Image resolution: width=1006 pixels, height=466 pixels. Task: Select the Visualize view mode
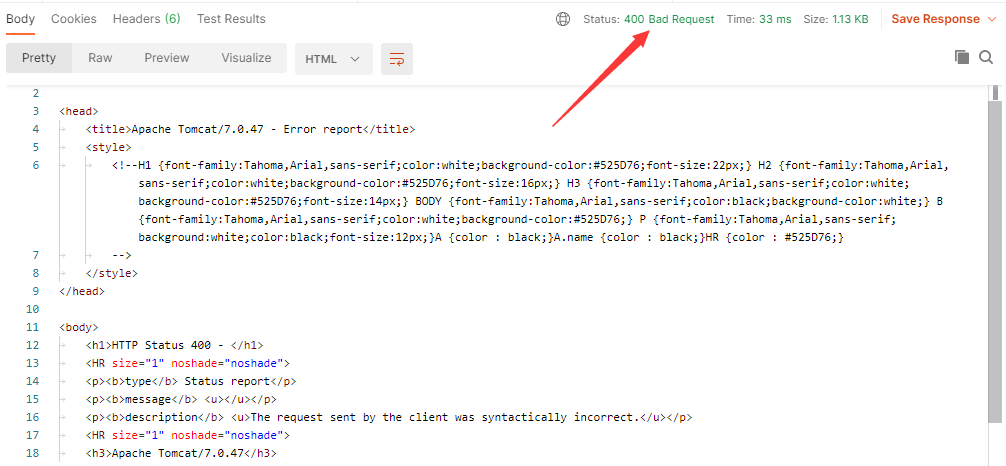(x=246, y=58)
